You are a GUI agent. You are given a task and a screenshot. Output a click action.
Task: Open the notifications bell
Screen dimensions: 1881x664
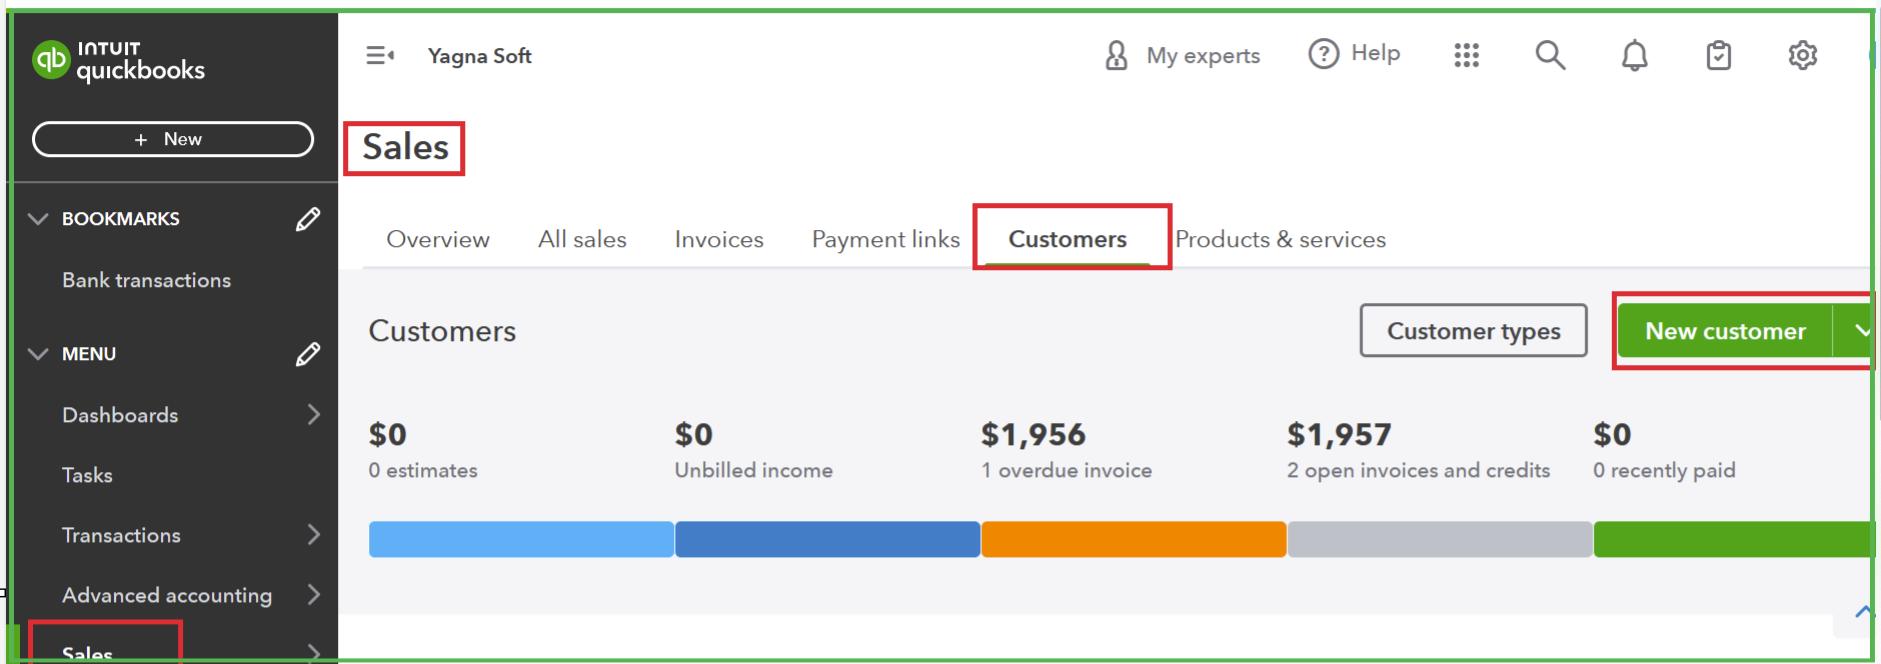point(1634,55)
